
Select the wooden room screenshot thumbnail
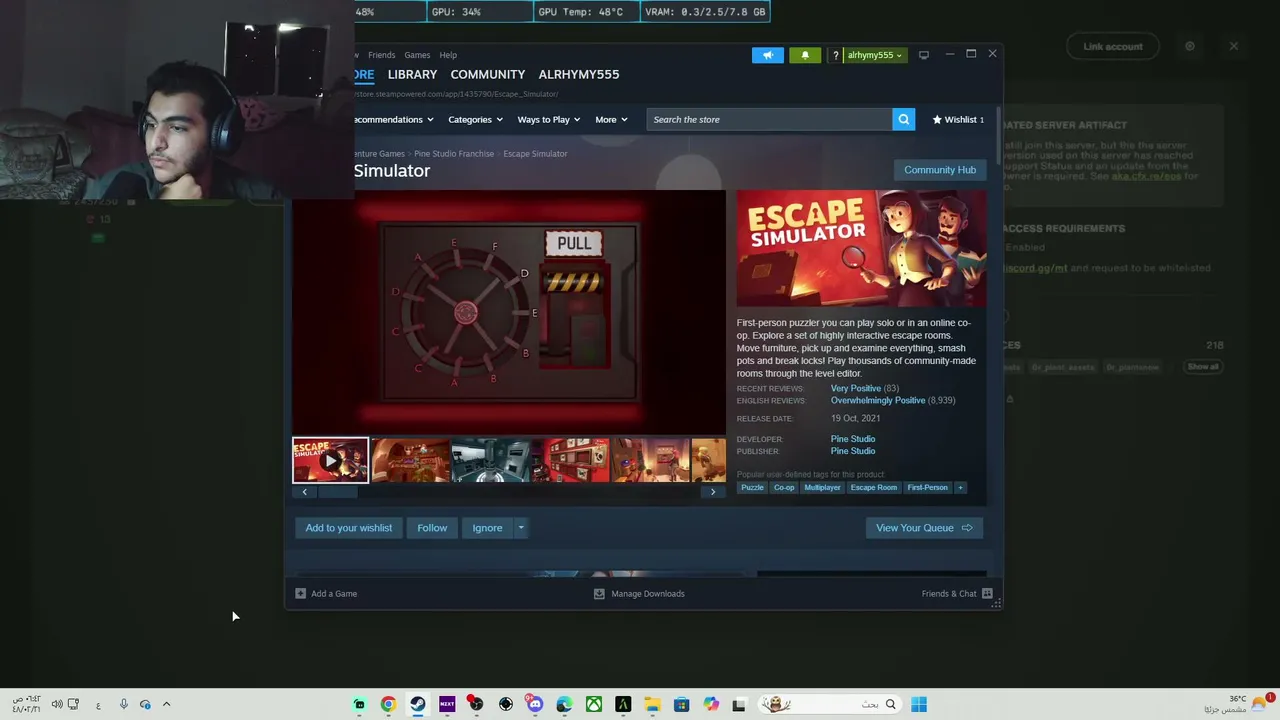click(410, 460)
